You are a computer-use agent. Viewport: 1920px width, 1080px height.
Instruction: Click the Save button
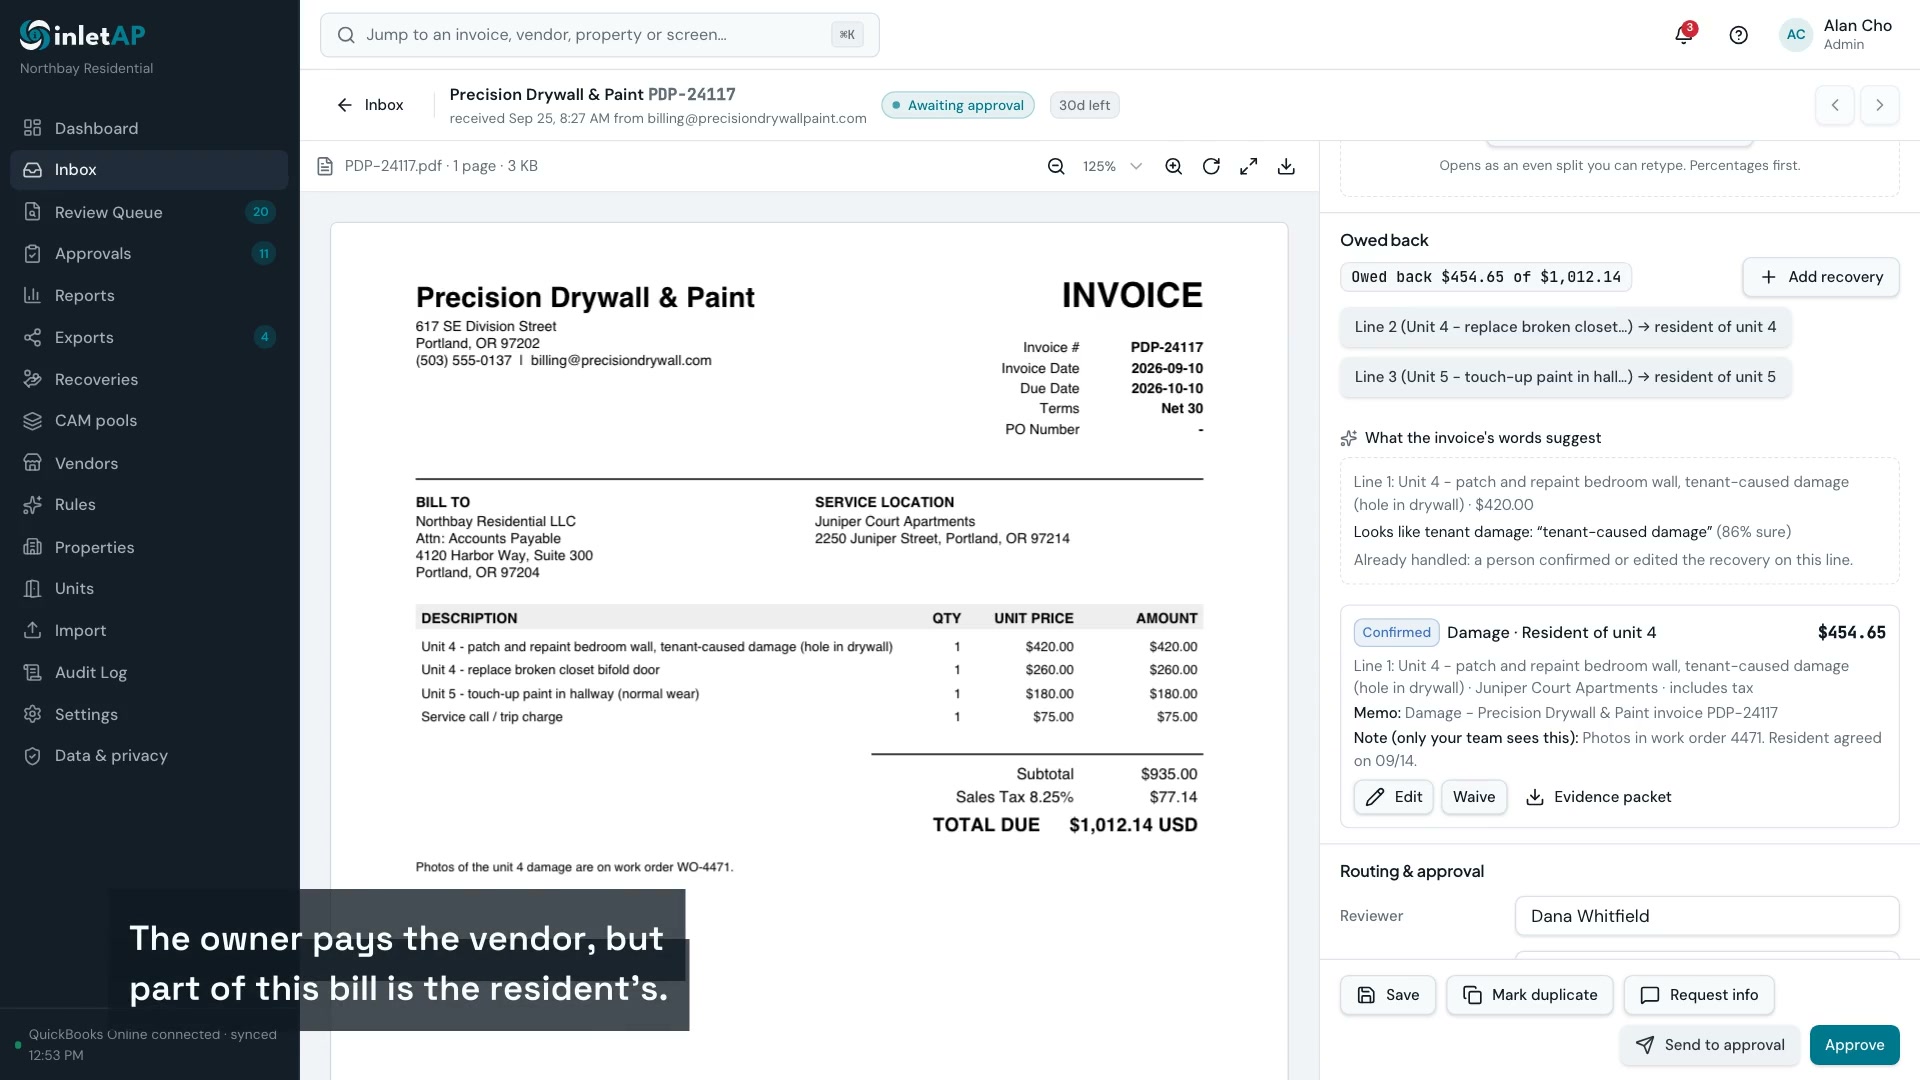point(1388,995)
